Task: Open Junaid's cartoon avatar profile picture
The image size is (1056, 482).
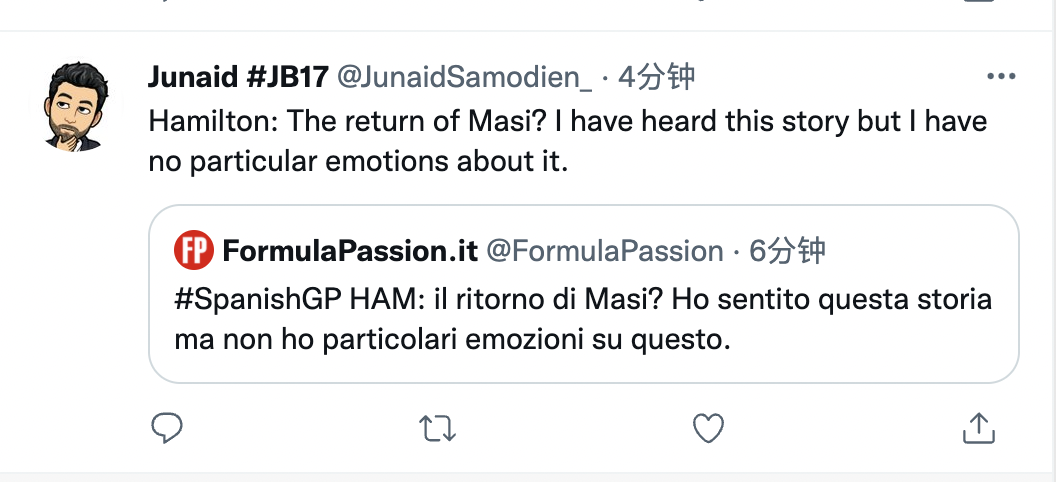Action: coord(76,106)
